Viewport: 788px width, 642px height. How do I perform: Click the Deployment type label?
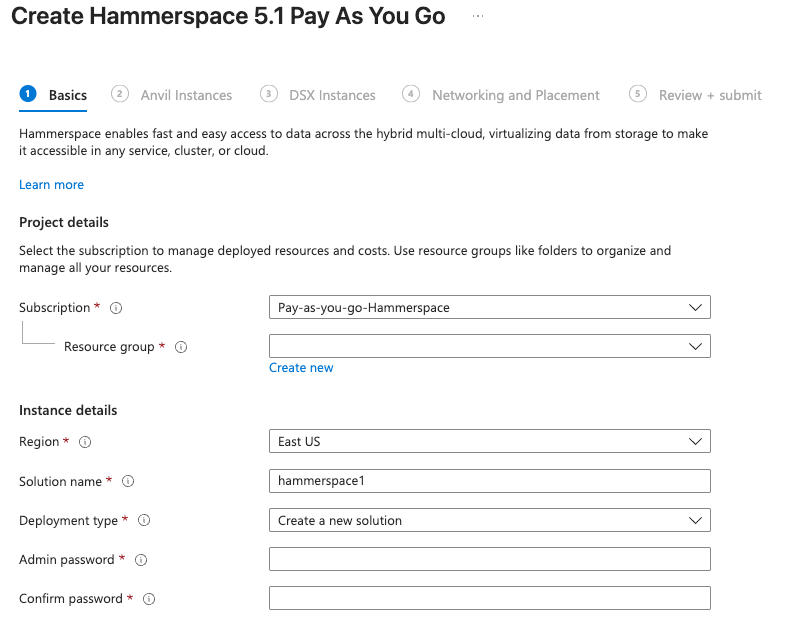click(68, 520)
